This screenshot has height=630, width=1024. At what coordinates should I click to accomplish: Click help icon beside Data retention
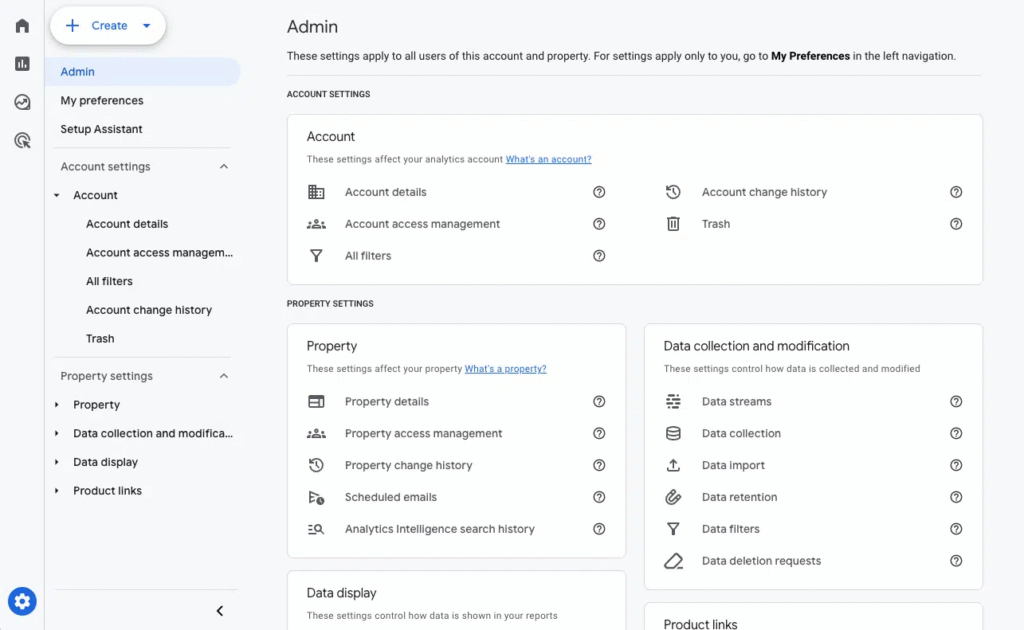(x=956, y=497)
